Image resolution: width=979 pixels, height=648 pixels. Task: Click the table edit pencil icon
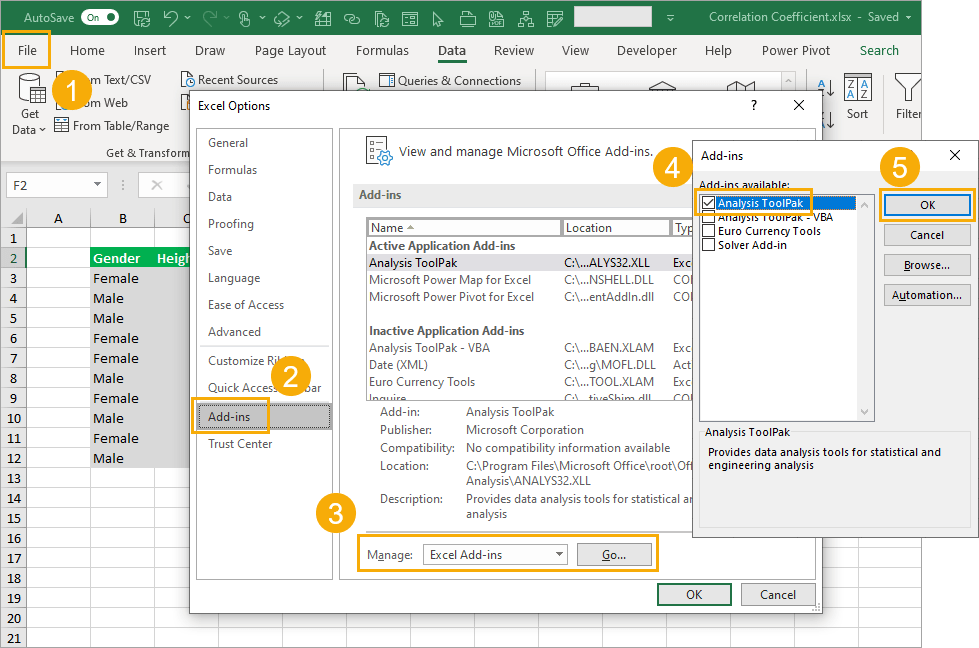(555, 19)
